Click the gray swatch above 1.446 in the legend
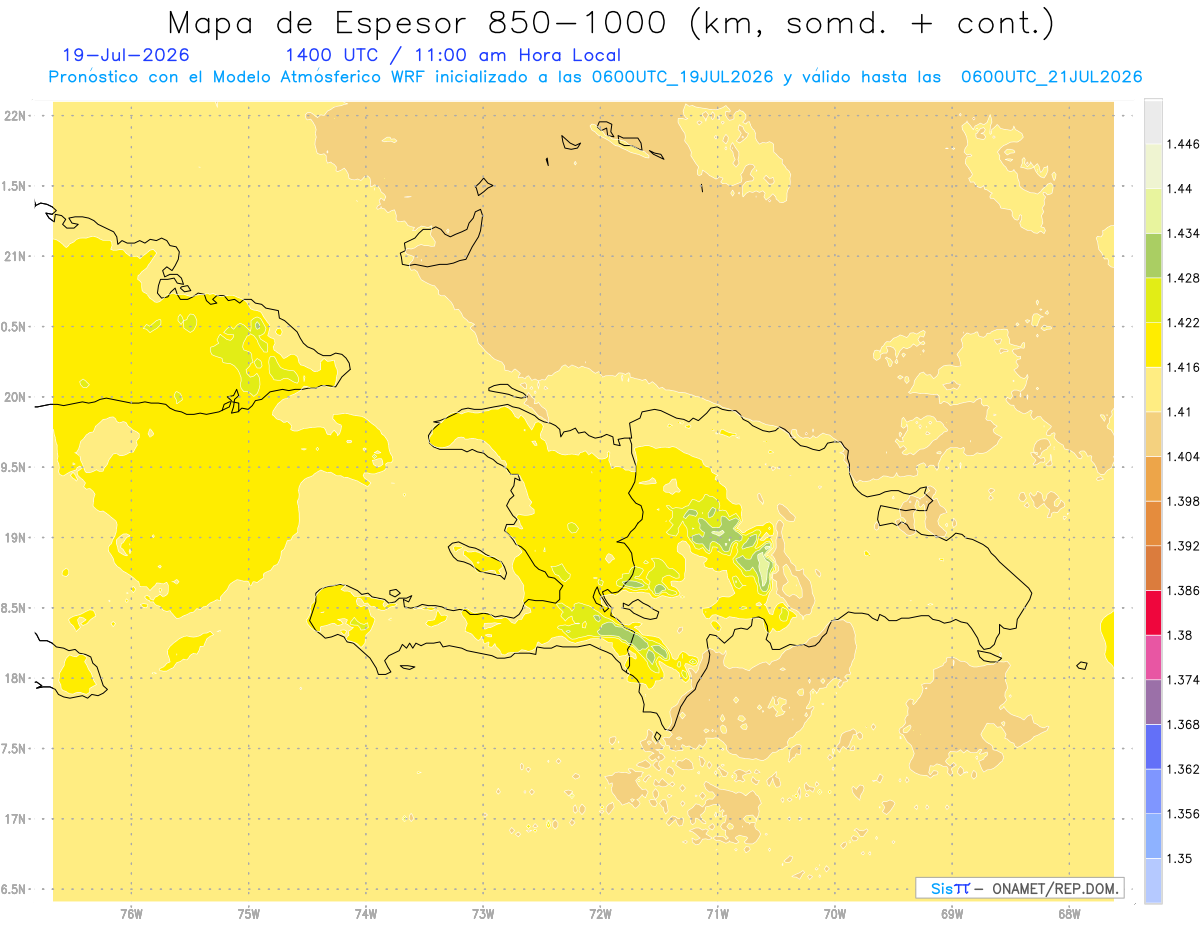The height and width of the screenshot is (927, 1200). tap(1153, 121)
